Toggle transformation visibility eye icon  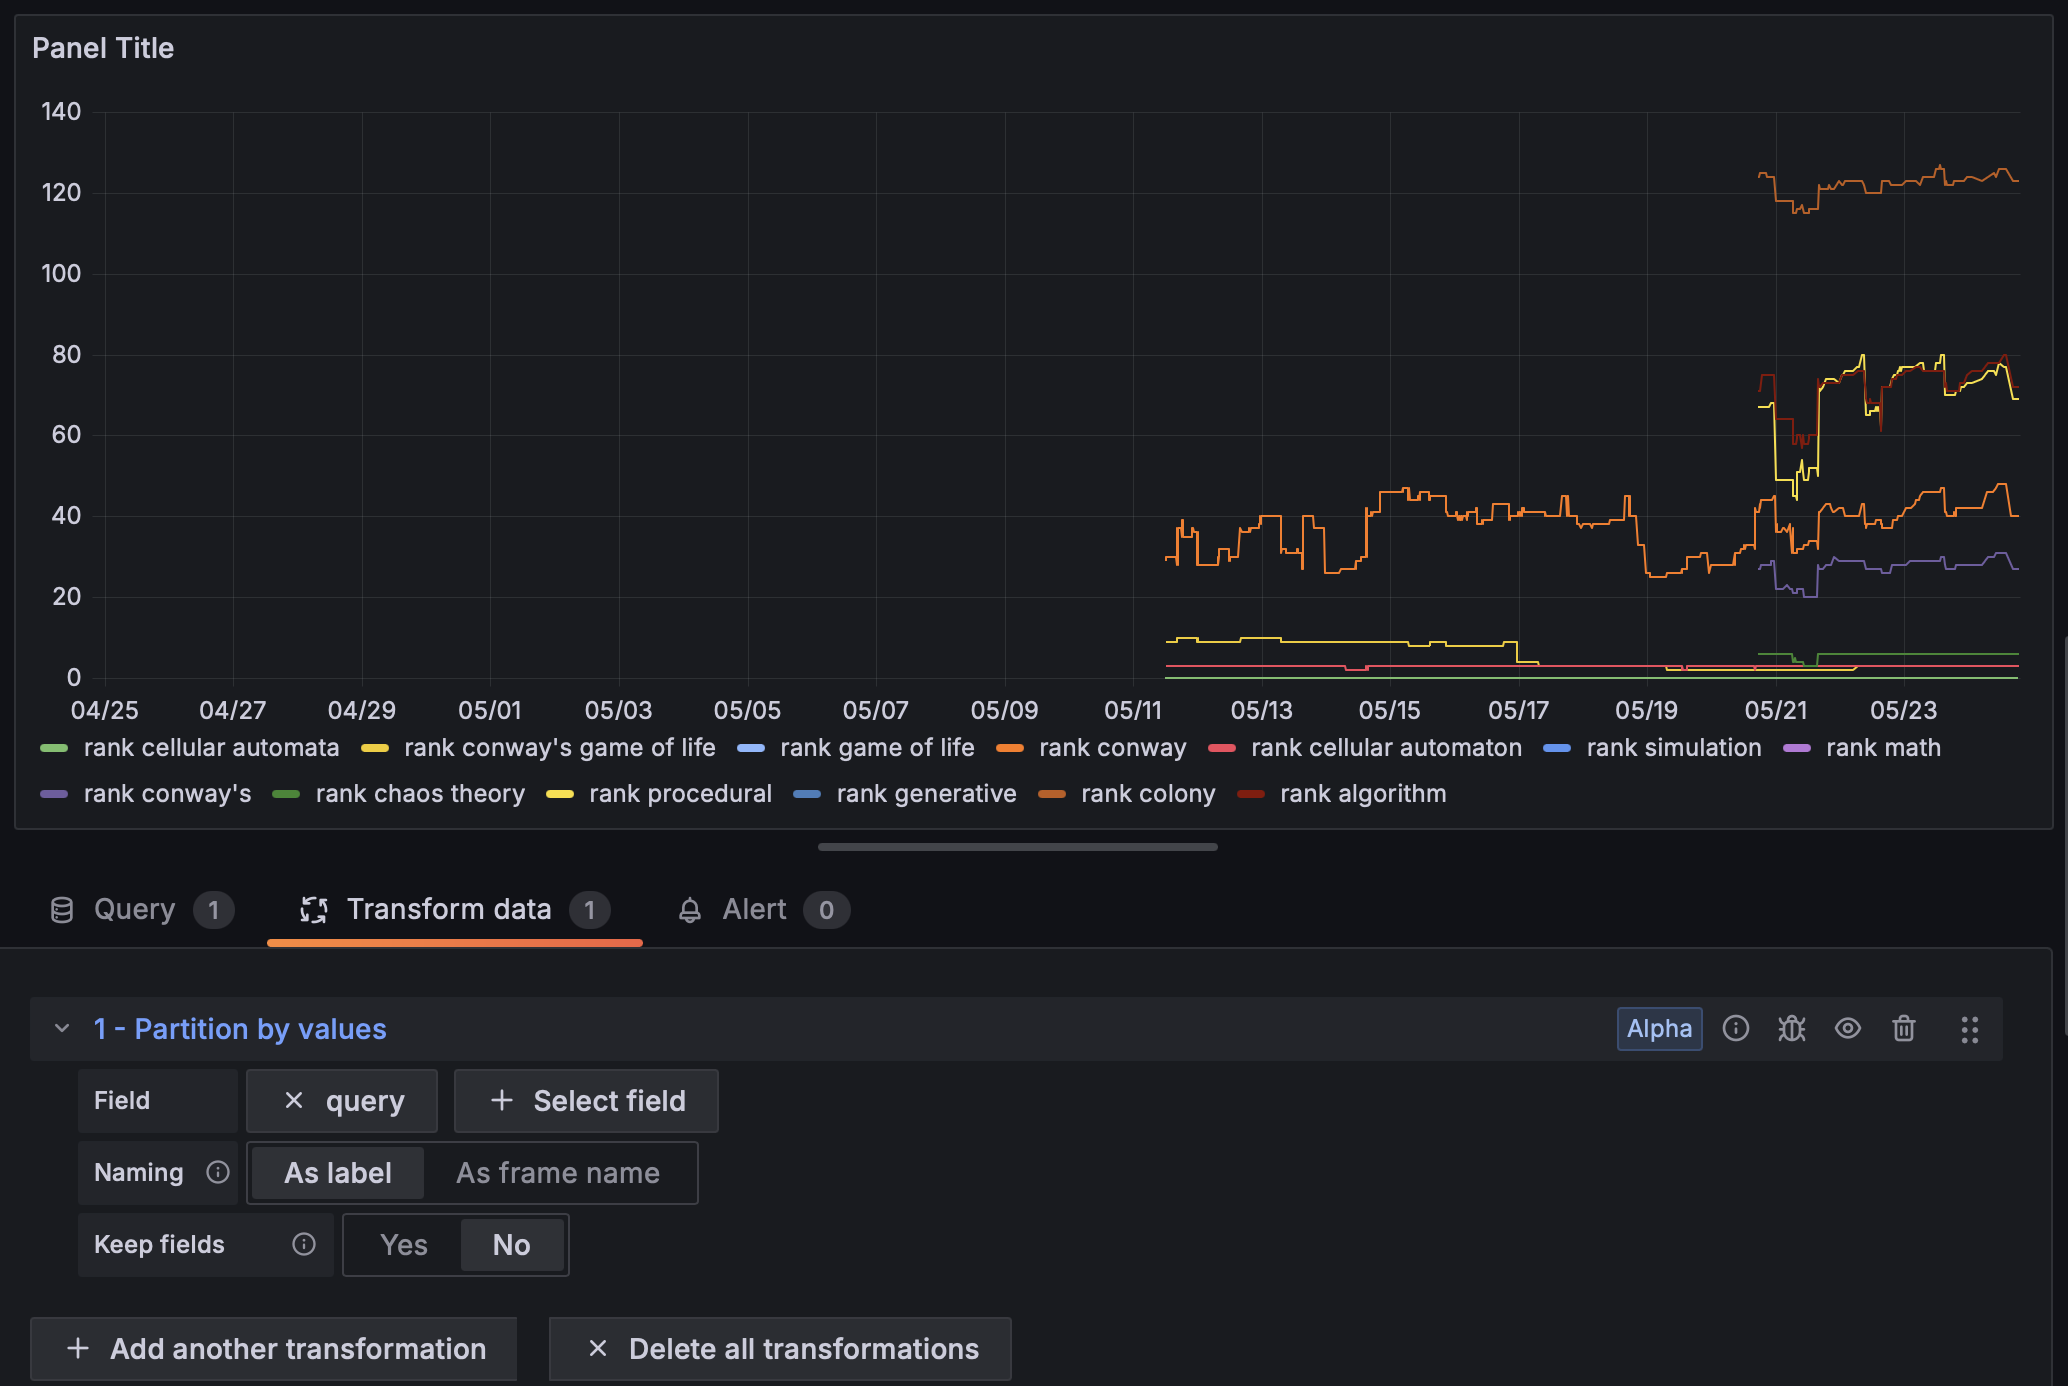click(1847, 1028)
